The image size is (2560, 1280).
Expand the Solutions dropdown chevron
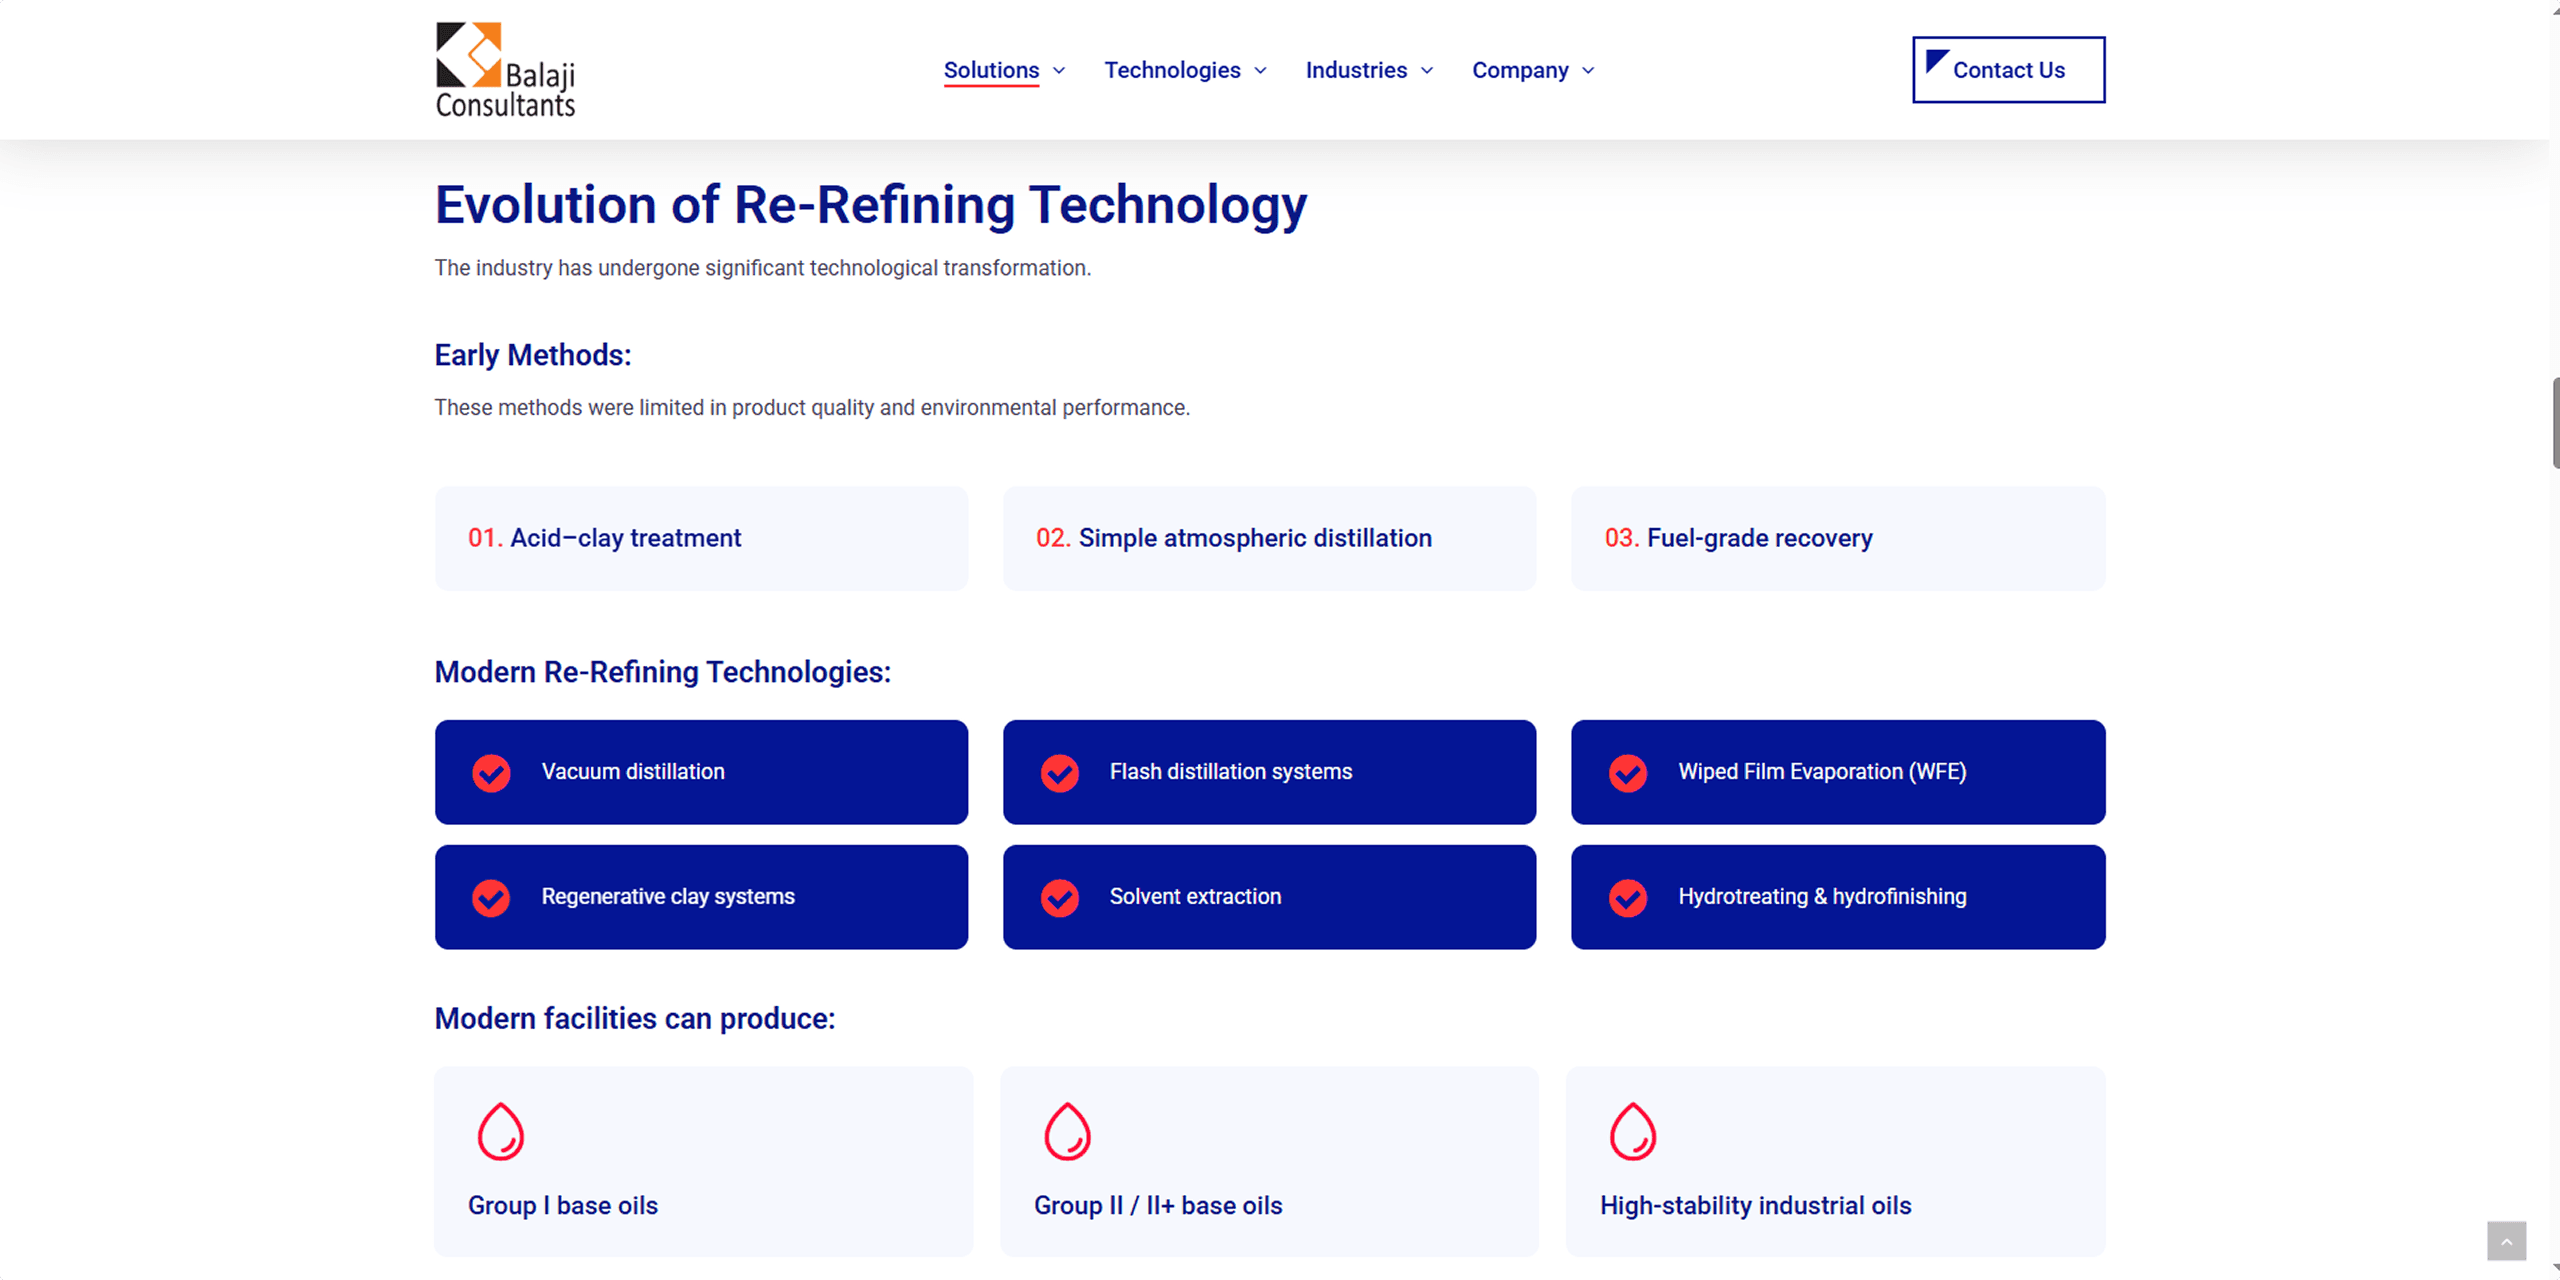coord(1060,71)
